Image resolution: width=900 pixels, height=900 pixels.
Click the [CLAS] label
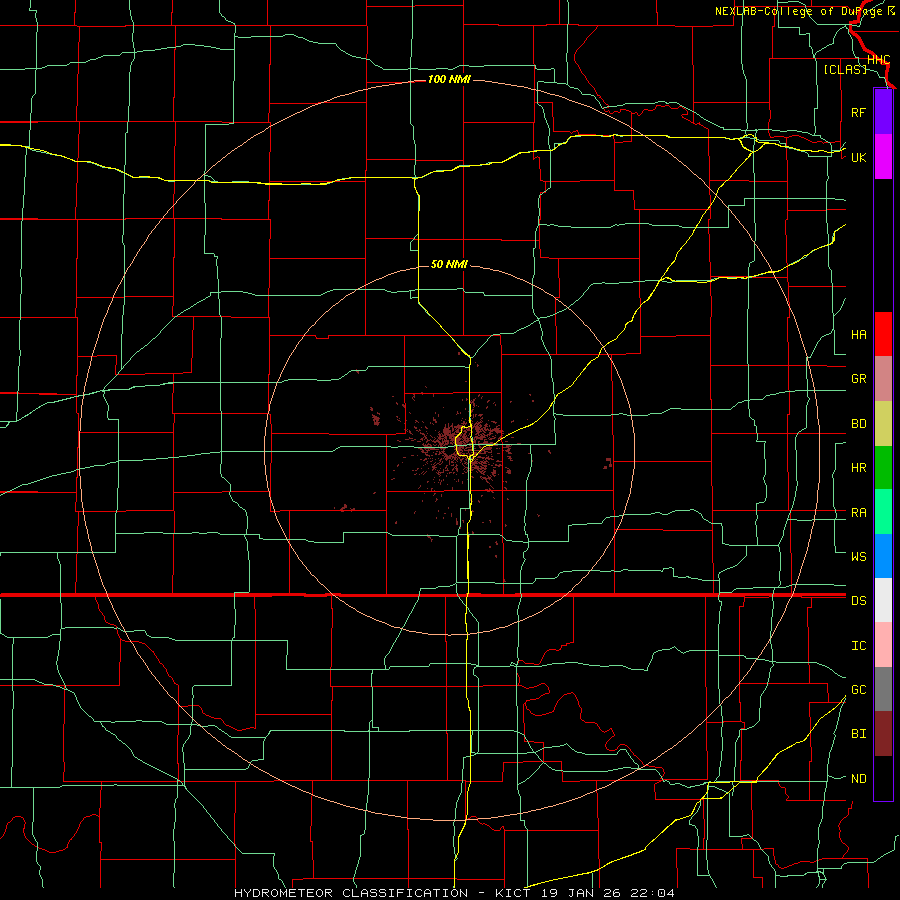click(x=845, y=69)
